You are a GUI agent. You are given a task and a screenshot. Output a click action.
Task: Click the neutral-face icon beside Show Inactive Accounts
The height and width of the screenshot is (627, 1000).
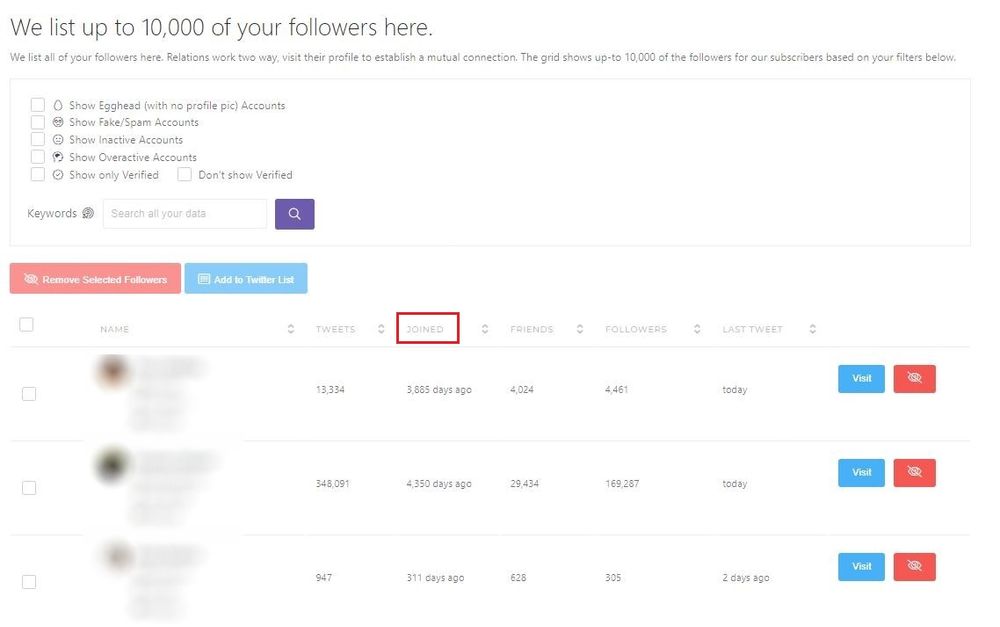click(x=58, y=139)
